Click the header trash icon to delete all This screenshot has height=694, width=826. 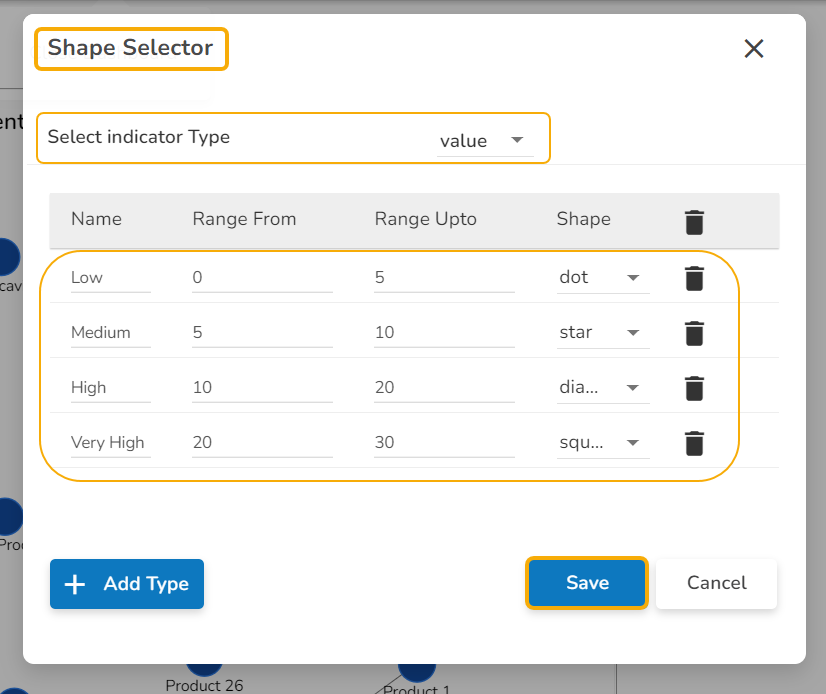point(695,222)
